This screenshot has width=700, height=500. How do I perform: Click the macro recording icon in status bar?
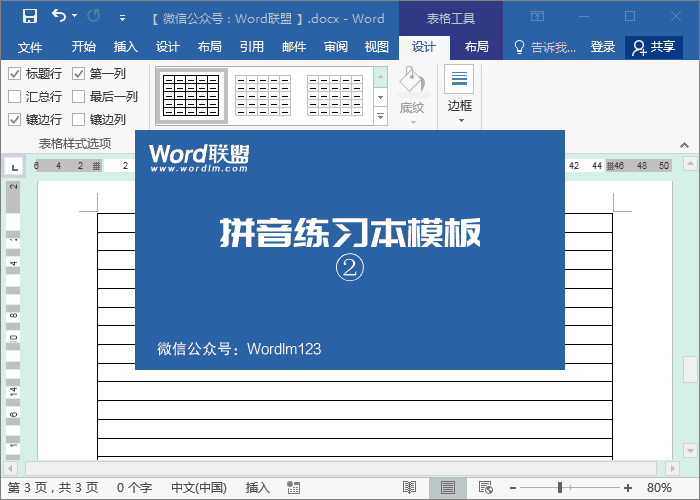tap(293, 488)
